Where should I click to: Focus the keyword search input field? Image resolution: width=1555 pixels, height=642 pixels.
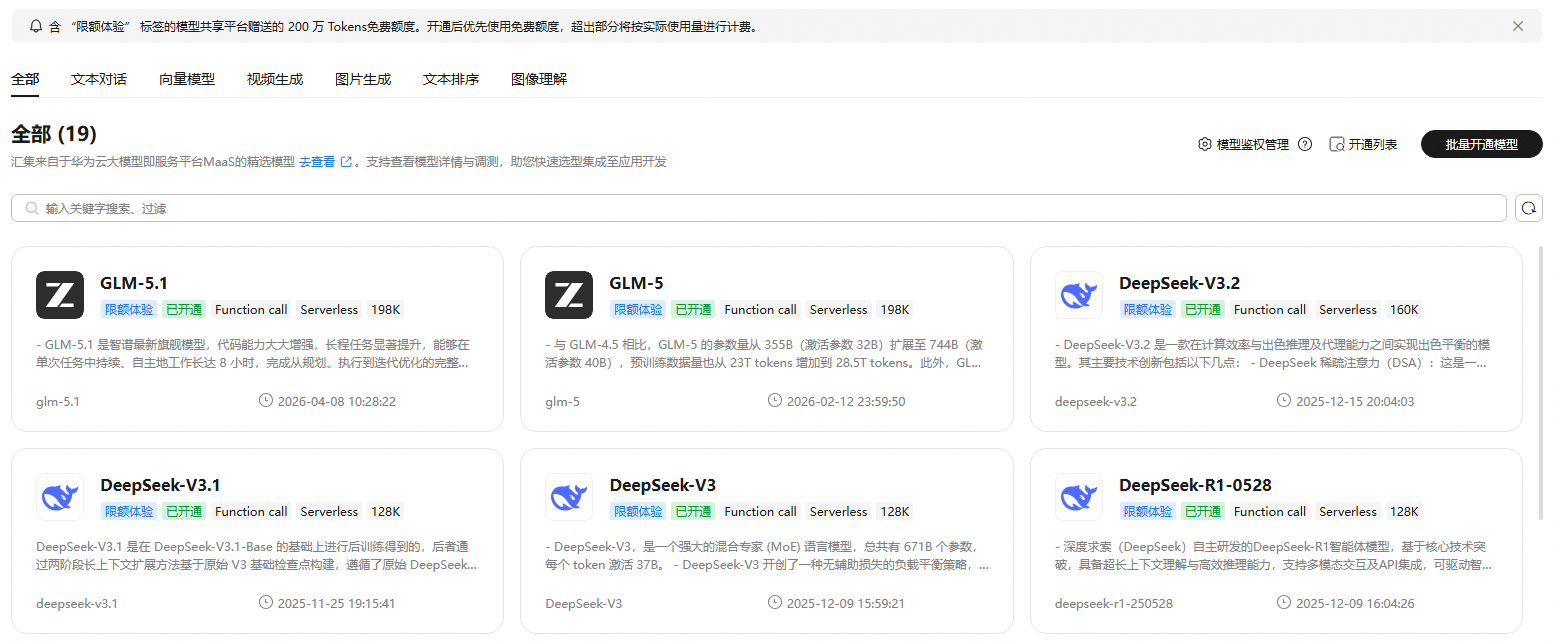[x=759, y=208]
